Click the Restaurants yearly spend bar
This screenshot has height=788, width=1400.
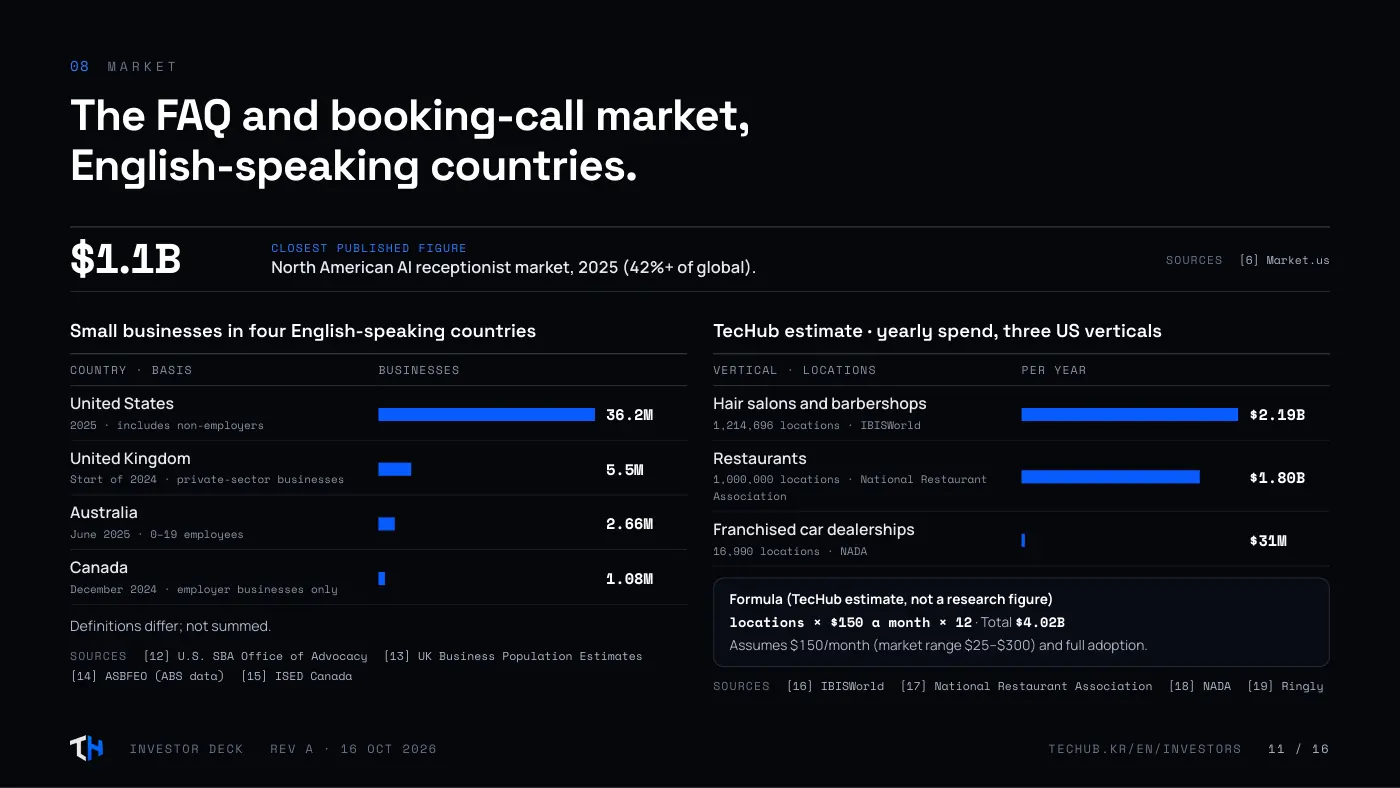pos(1110,477)
